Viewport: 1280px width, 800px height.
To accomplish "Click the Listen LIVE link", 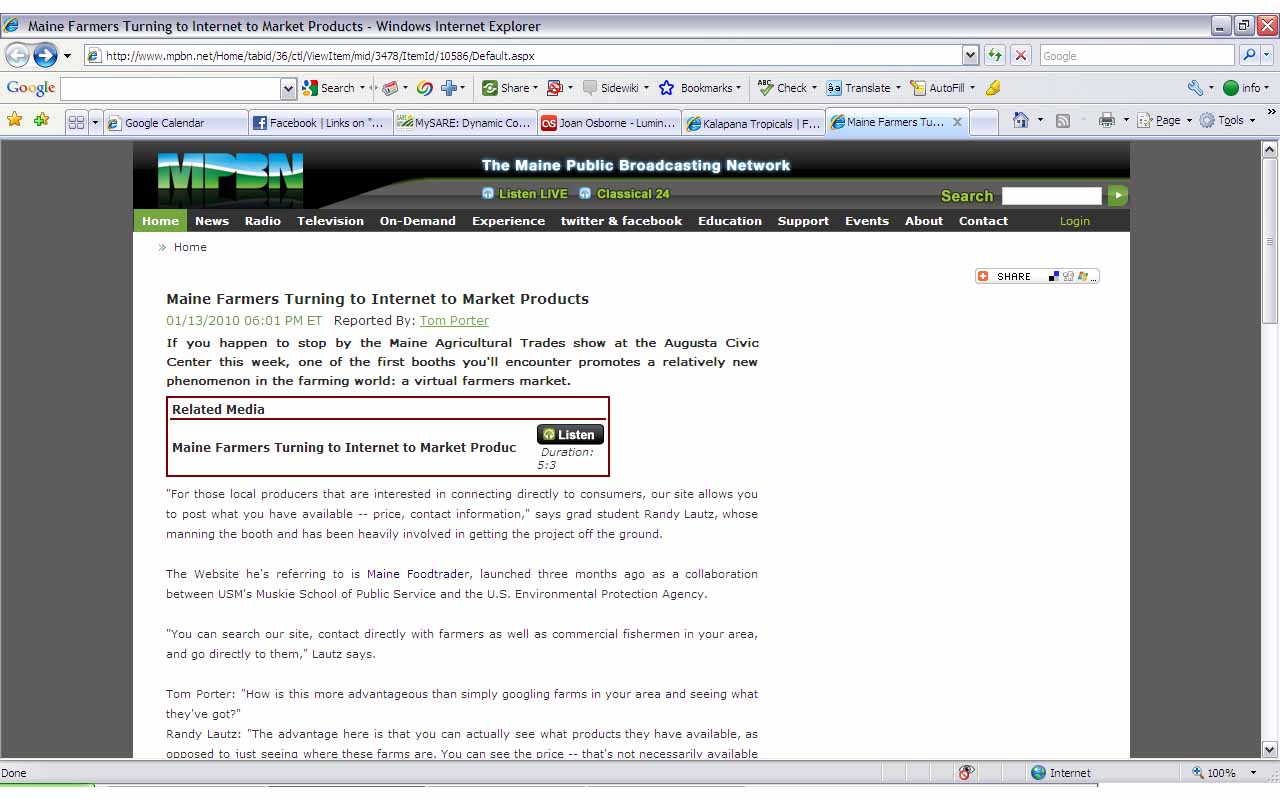I will [x=525, y=194].
